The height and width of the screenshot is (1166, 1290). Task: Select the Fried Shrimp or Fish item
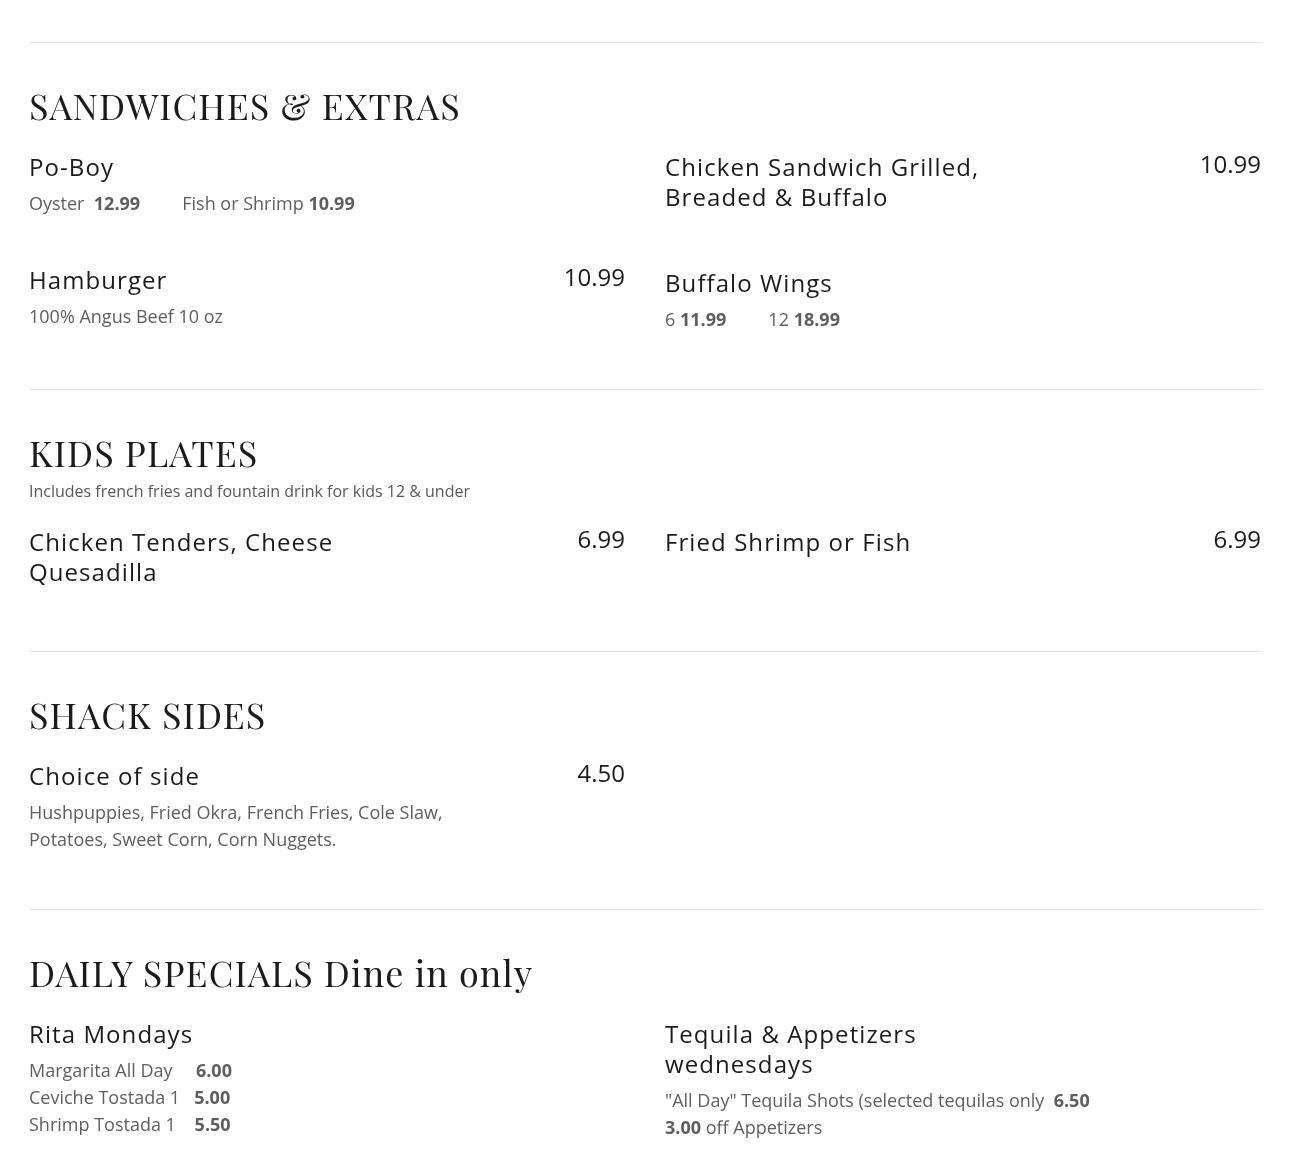787,542
